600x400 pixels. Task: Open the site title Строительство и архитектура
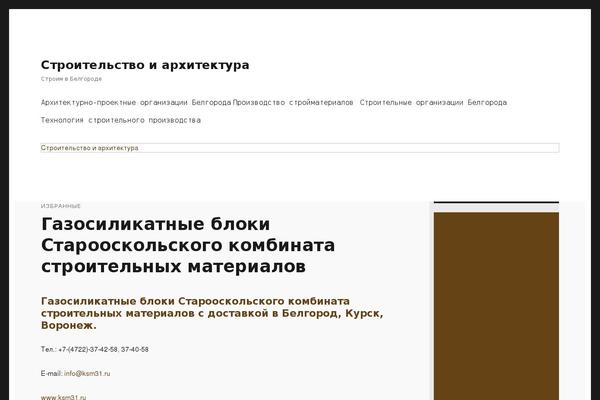[145, 65]
